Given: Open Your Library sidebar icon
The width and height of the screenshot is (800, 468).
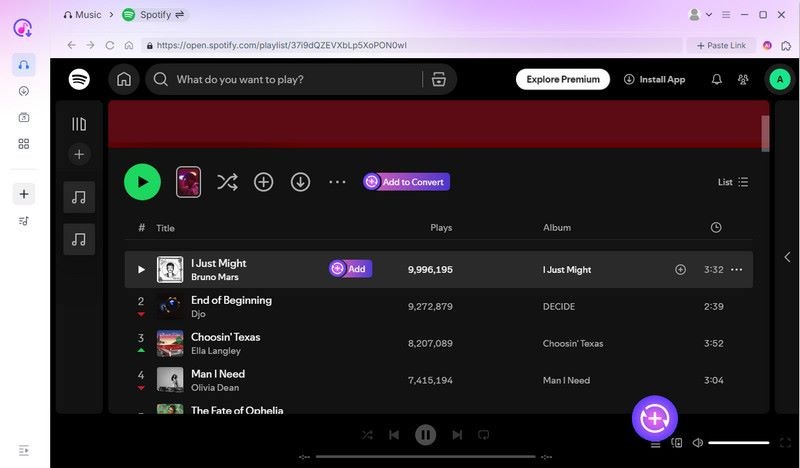Looking at the screenshot, I should click(x=79, y=124).
